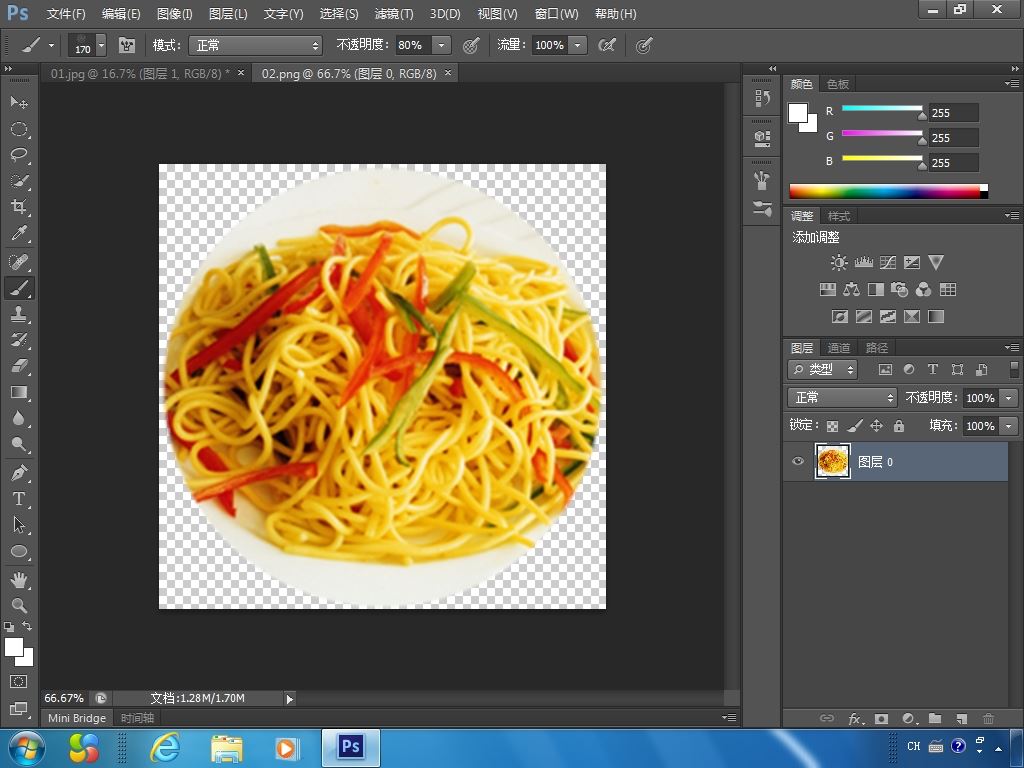Open 不透明度 80% dropdown arrow
The image size is (1024, 768).
point(441,45)
